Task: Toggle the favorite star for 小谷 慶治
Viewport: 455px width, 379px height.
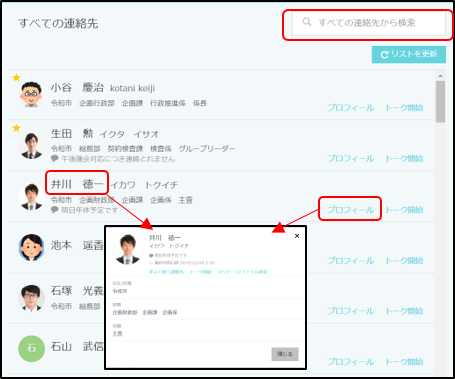Action: coord(16,78)
